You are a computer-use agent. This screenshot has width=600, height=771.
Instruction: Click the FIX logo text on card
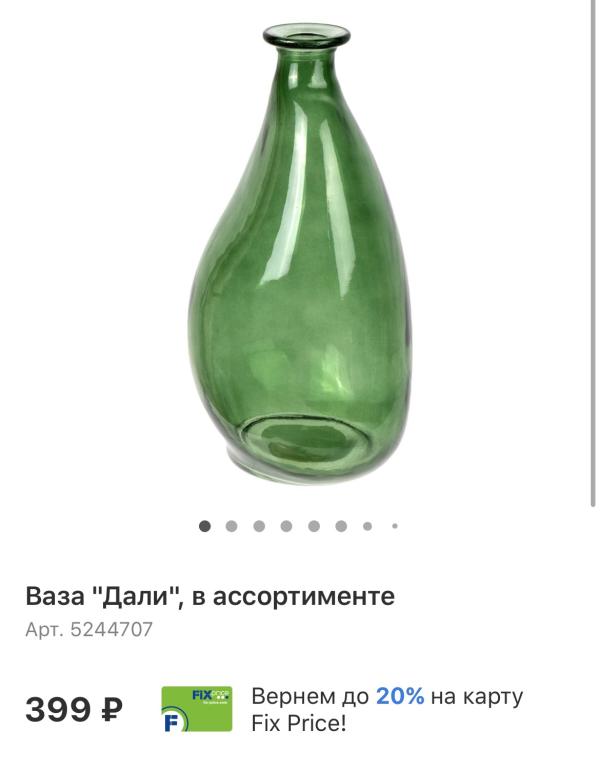point(202,695)
